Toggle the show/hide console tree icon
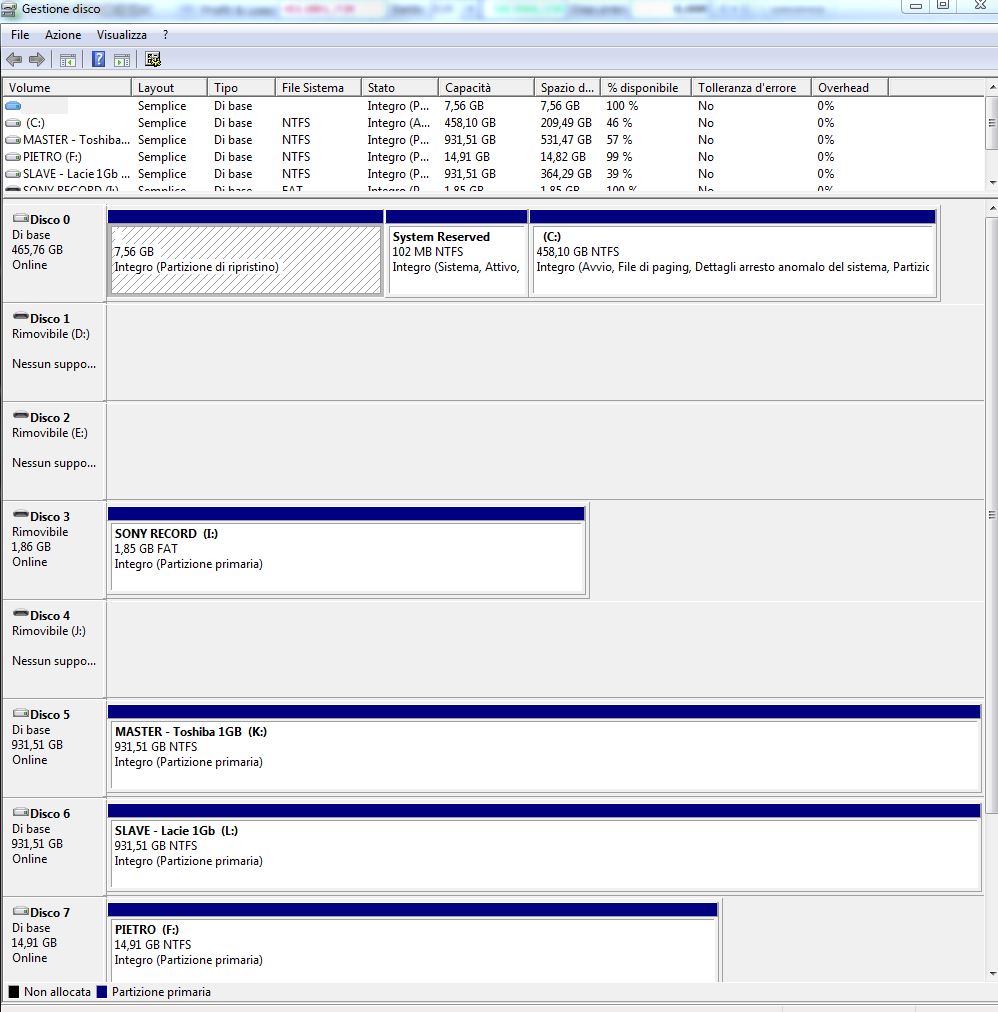Image resolution: width=998 pixels, height=1012 pixels. [68, 60]
